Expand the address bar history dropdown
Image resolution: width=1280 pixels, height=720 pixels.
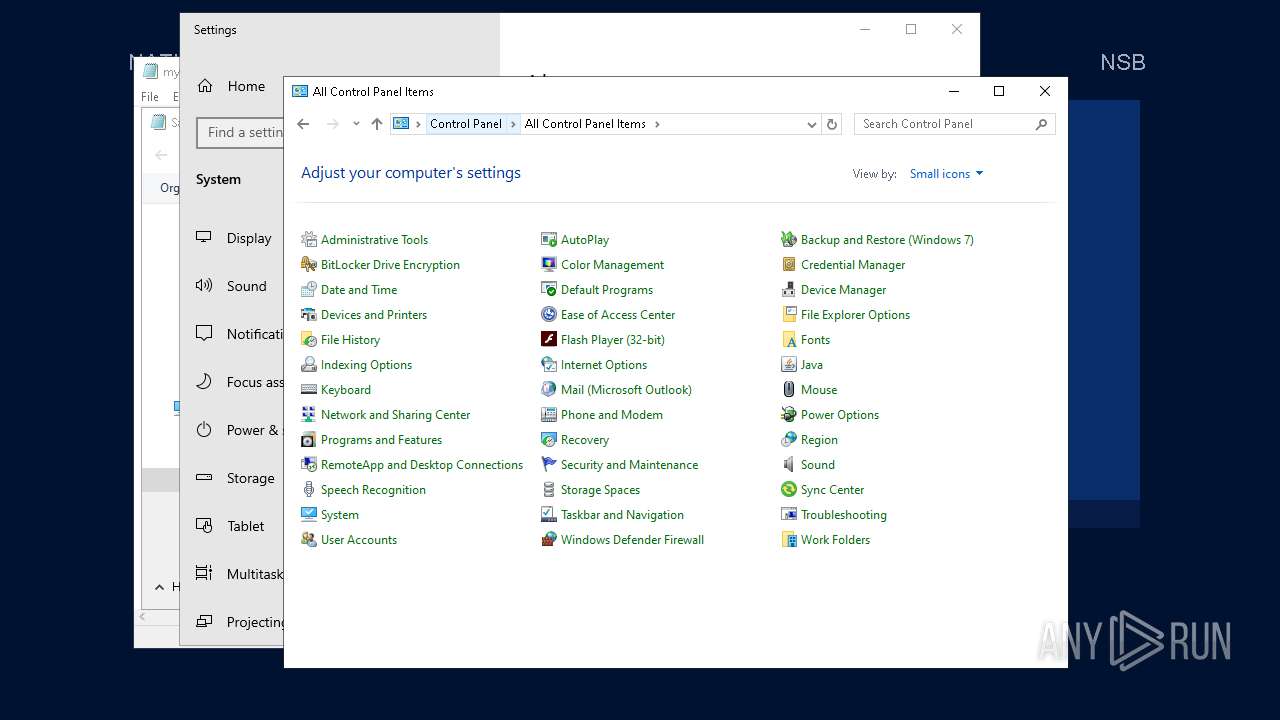pyautogui.click(x=812, y=124)
